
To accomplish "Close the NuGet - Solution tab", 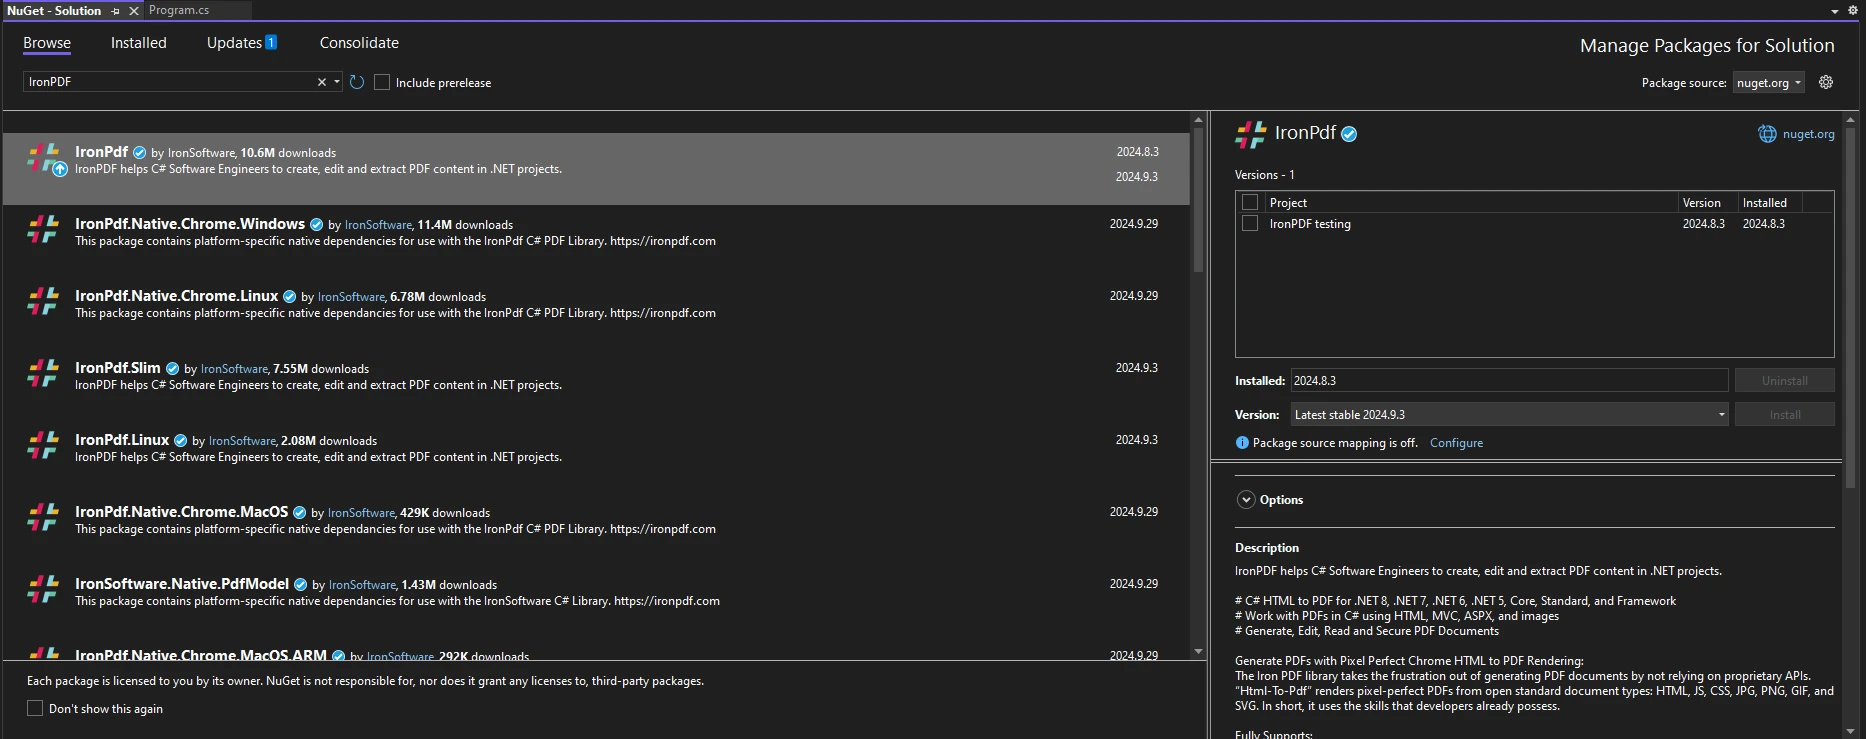I will click(134, 11).
